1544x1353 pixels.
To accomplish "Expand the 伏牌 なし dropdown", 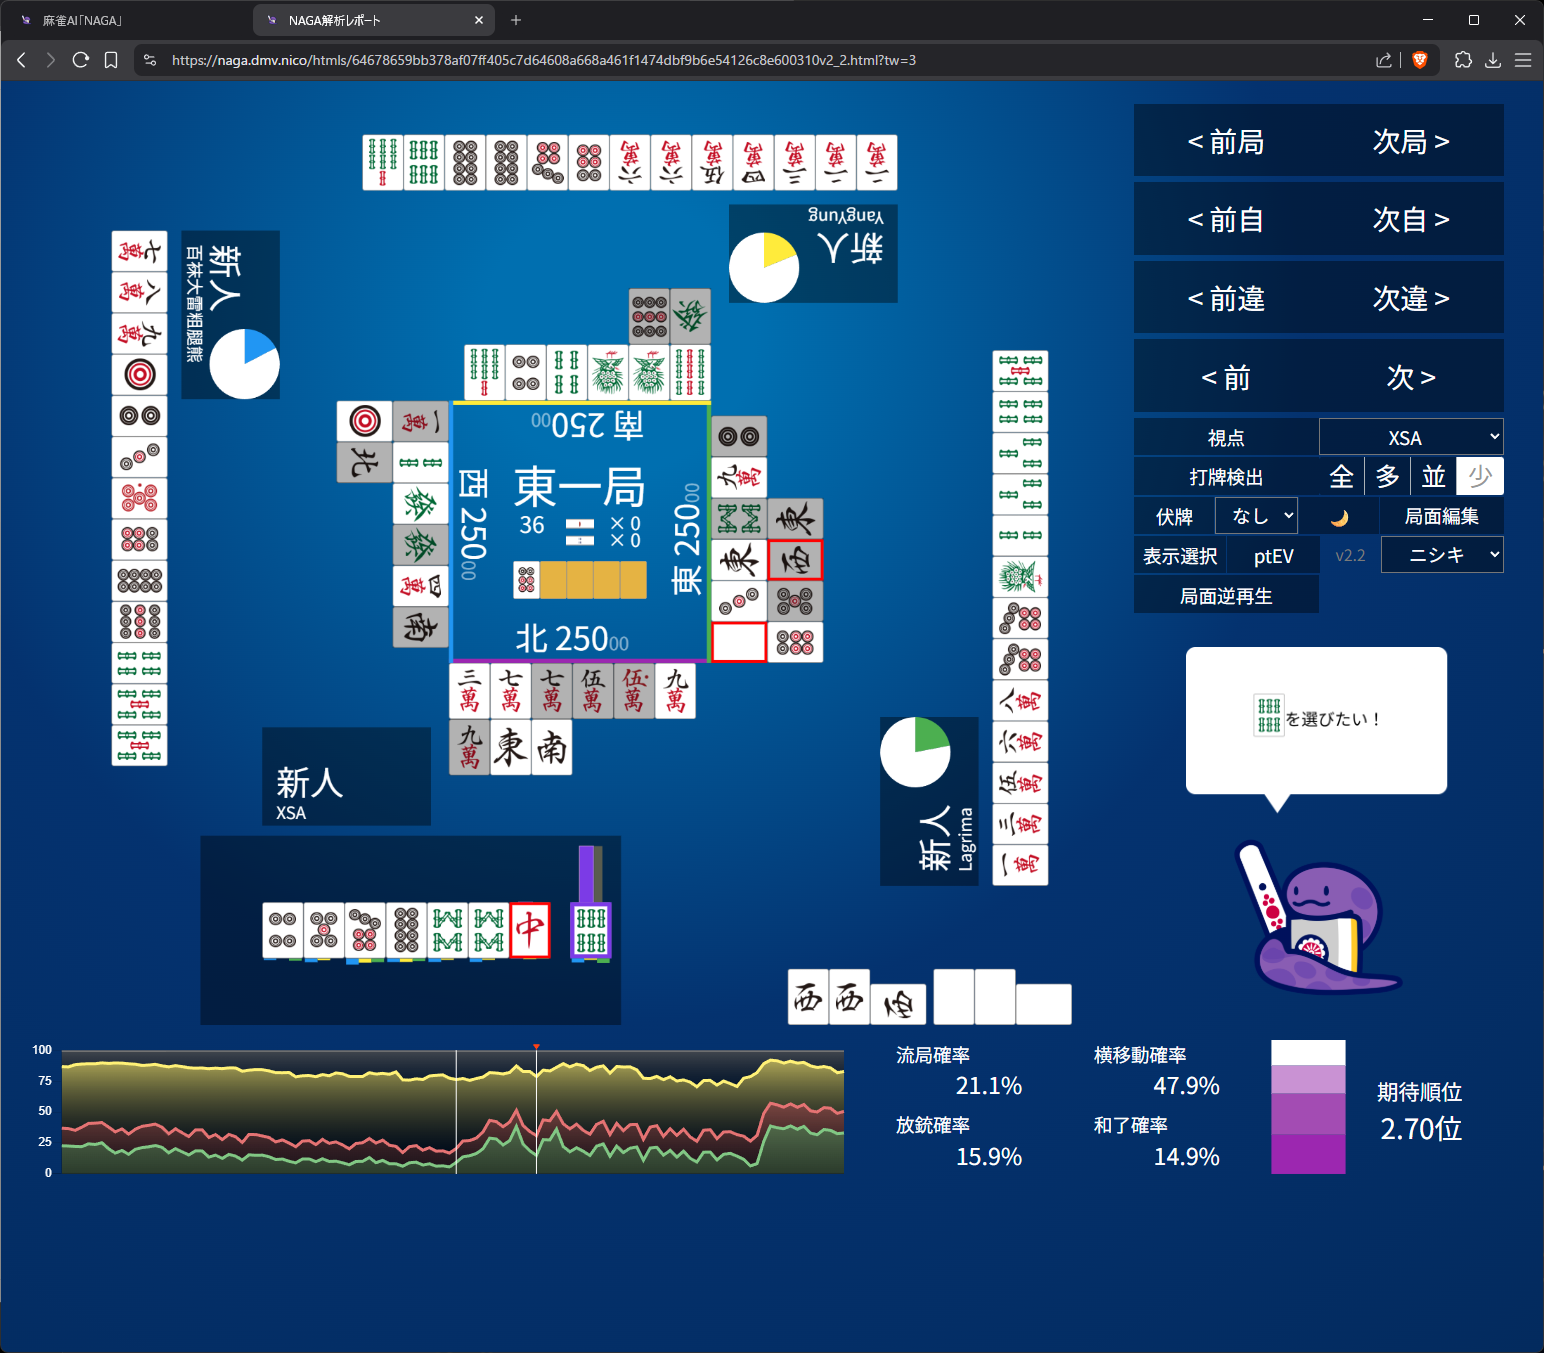I will coord(1256,516).
